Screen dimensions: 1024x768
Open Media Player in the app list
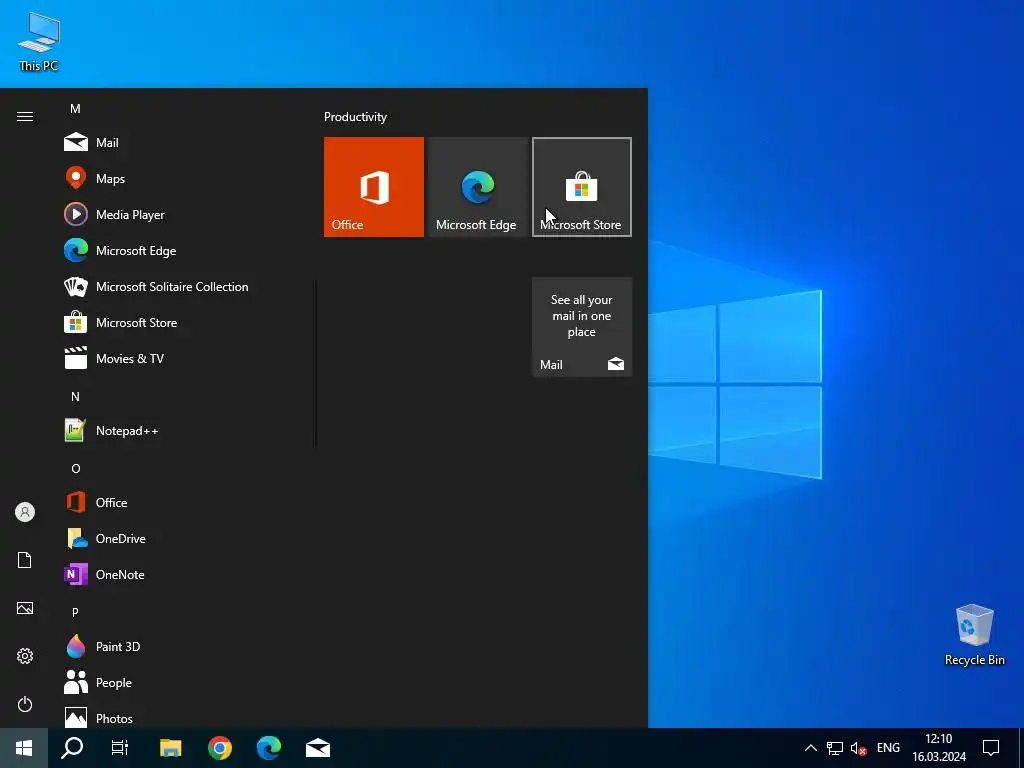coord(185,214)
